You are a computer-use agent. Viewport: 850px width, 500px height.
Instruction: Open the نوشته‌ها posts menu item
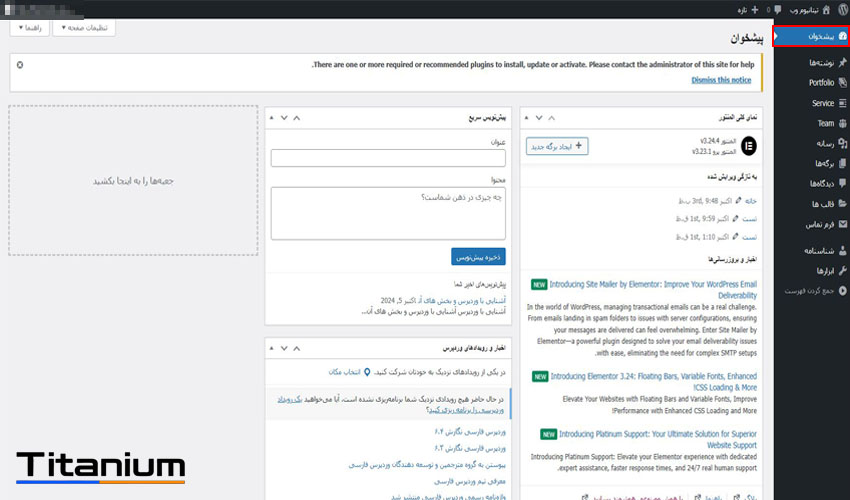pos(821,63)
